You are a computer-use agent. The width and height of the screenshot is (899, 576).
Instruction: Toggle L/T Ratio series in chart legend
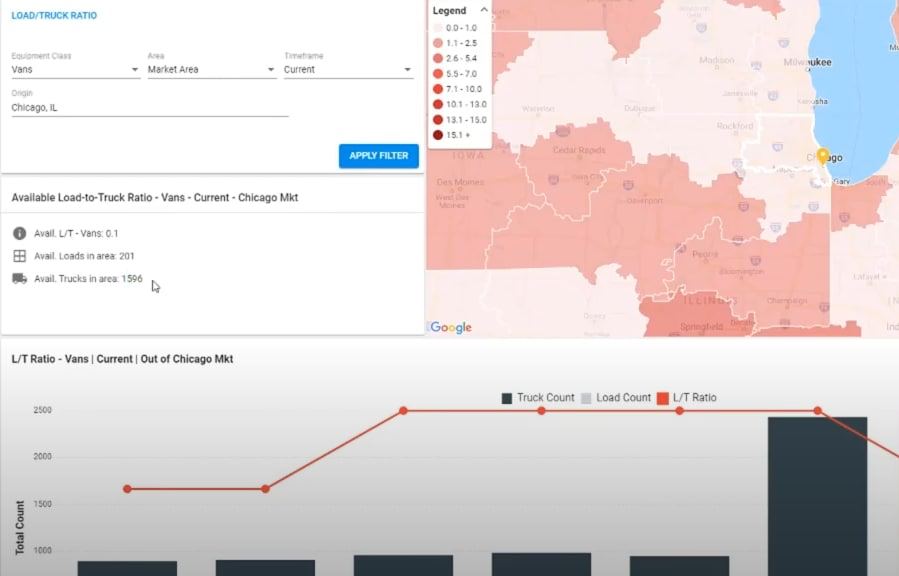click(x=686, y=398)
